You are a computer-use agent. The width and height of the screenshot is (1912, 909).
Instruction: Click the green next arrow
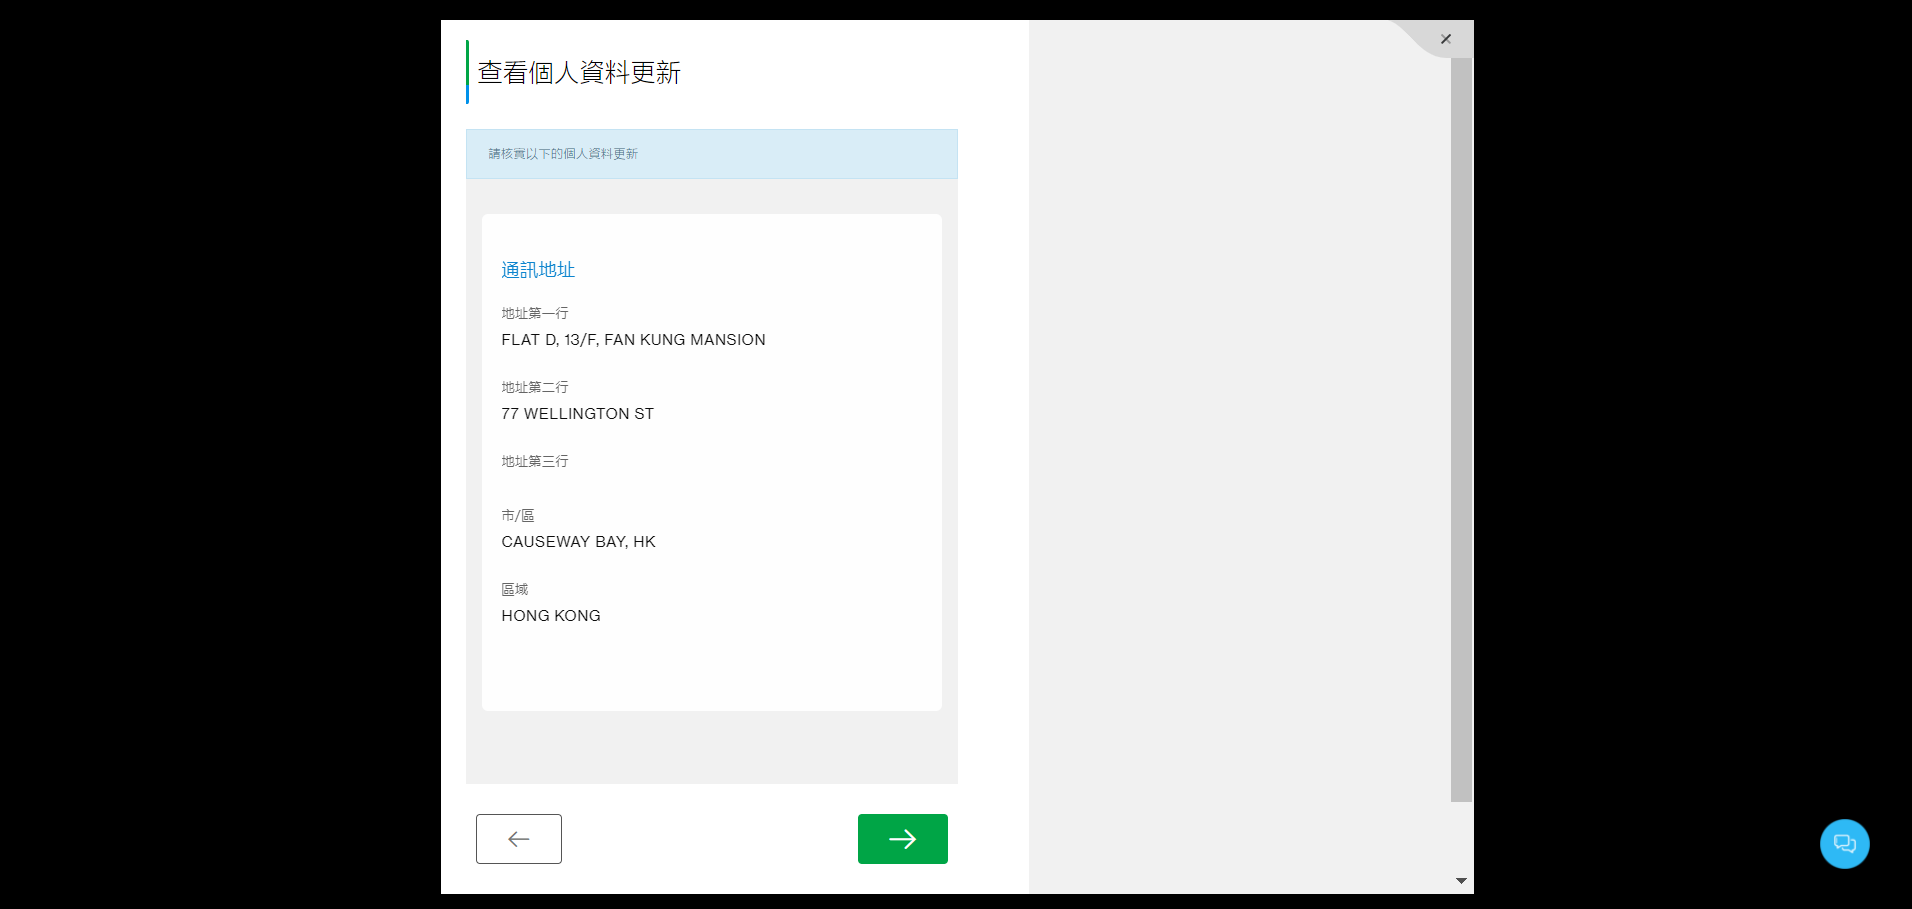coord(901,838)
